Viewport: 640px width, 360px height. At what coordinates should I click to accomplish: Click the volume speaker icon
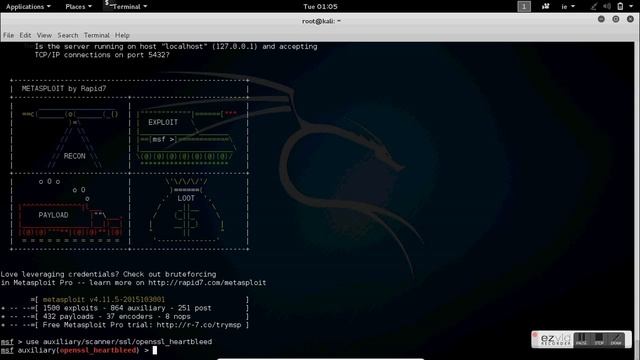tap(607, 7)
